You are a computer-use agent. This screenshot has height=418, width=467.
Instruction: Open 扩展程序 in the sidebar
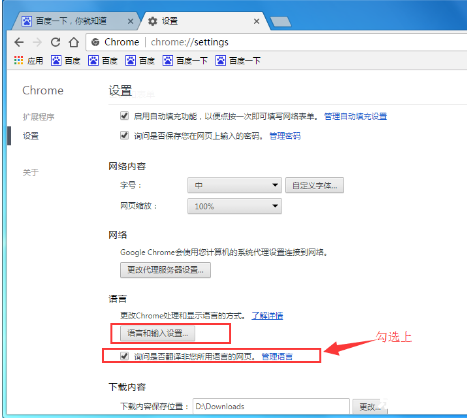coord(38,117)
